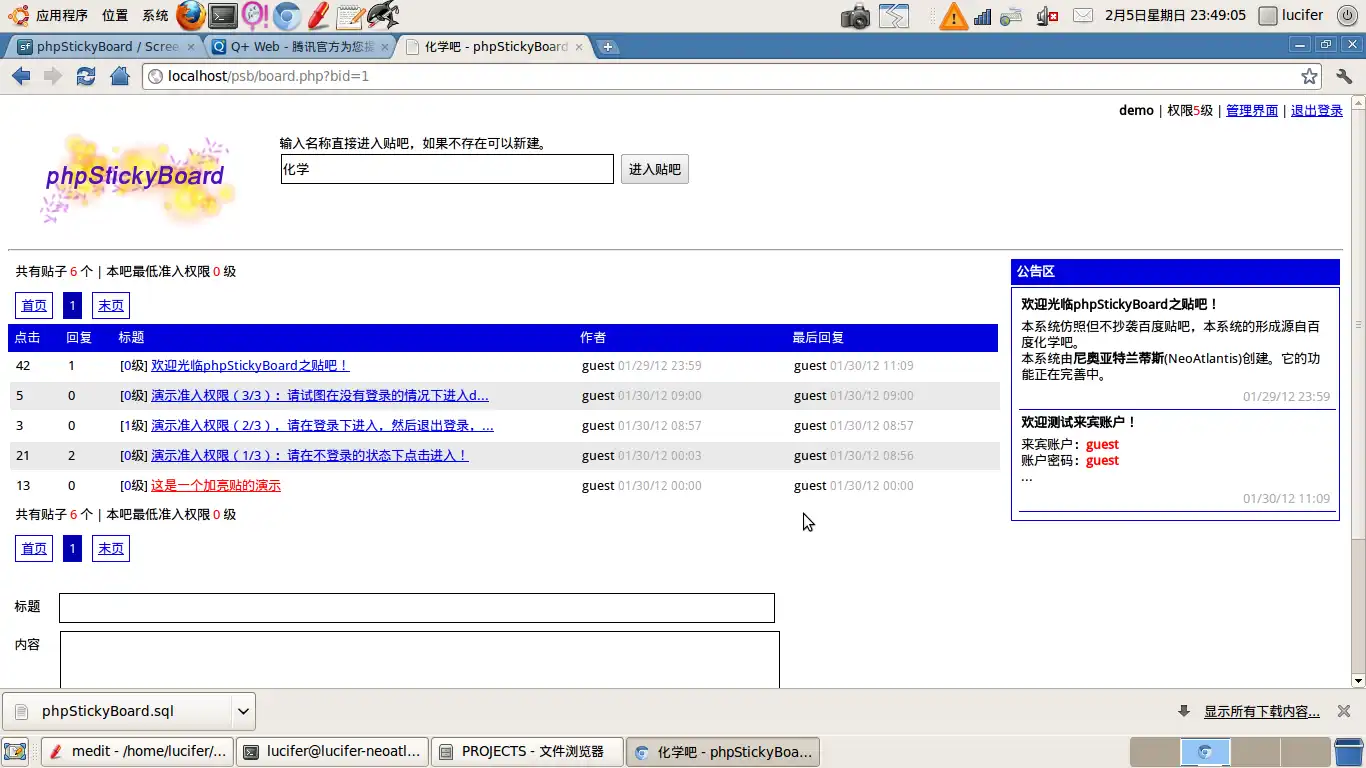
Task: Click the camera screenshot icon in panel
Action: [855, 16]
